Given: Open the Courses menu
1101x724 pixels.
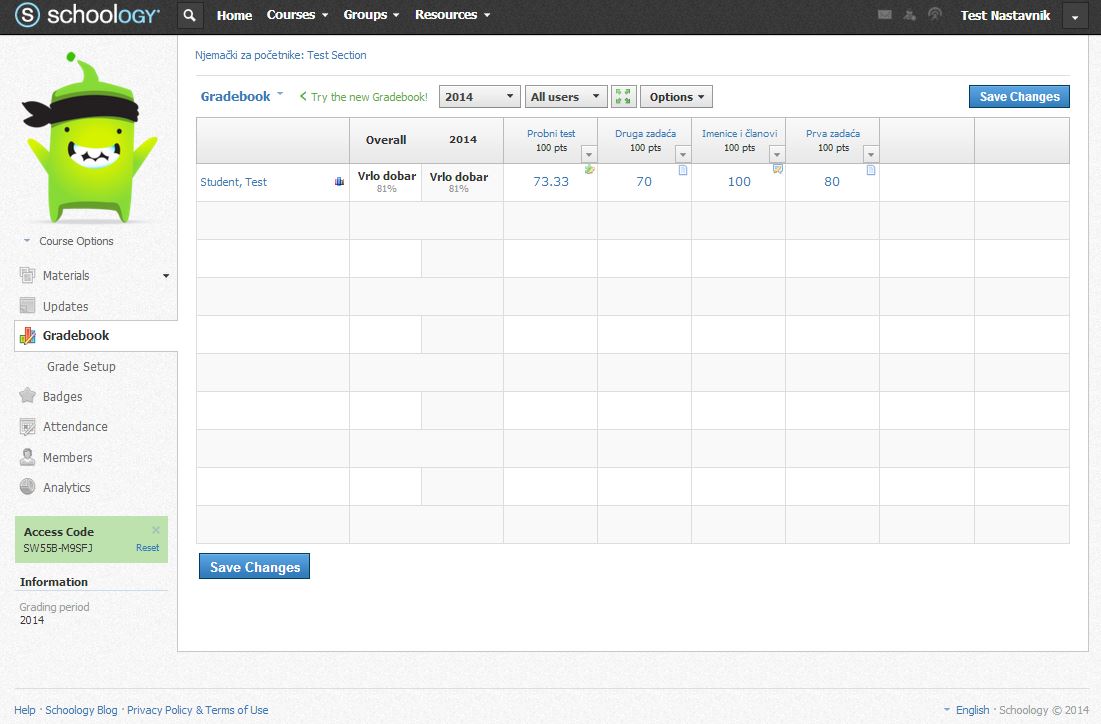Looking at the screenshot, I should (x=297, y=15).
